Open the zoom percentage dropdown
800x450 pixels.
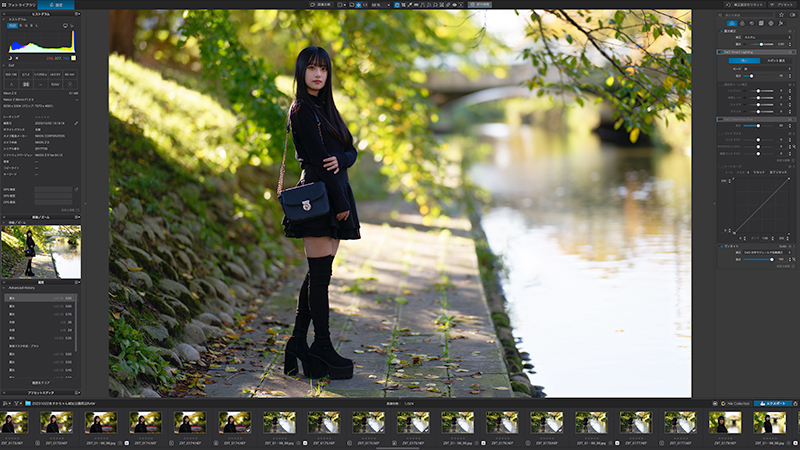[381, 5]
